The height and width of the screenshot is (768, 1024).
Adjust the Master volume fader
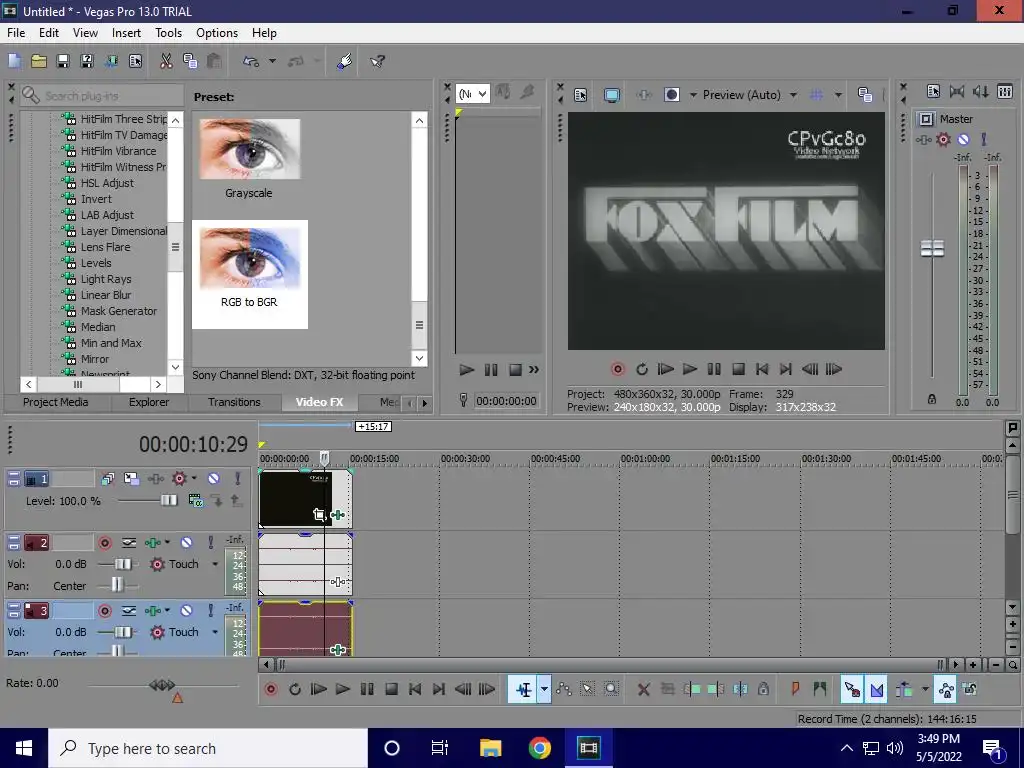click(x=932, y=248)
